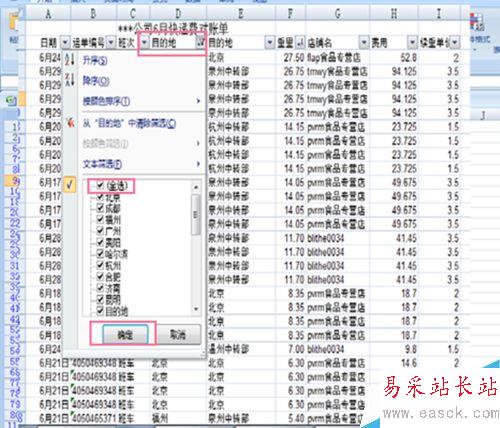
Task: Select column C header
Action: click(x=133, y=14)
